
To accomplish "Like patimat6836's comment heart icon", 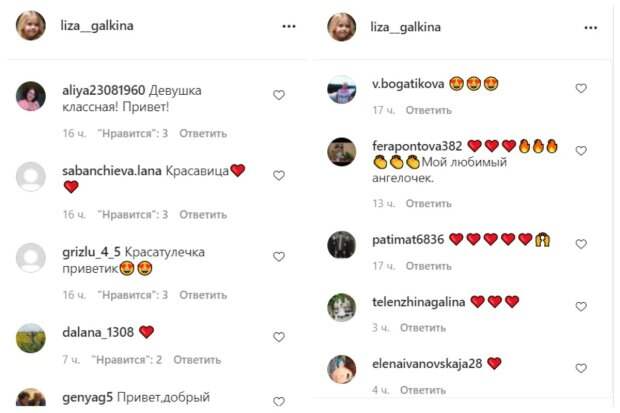I will tap(581, 244).
